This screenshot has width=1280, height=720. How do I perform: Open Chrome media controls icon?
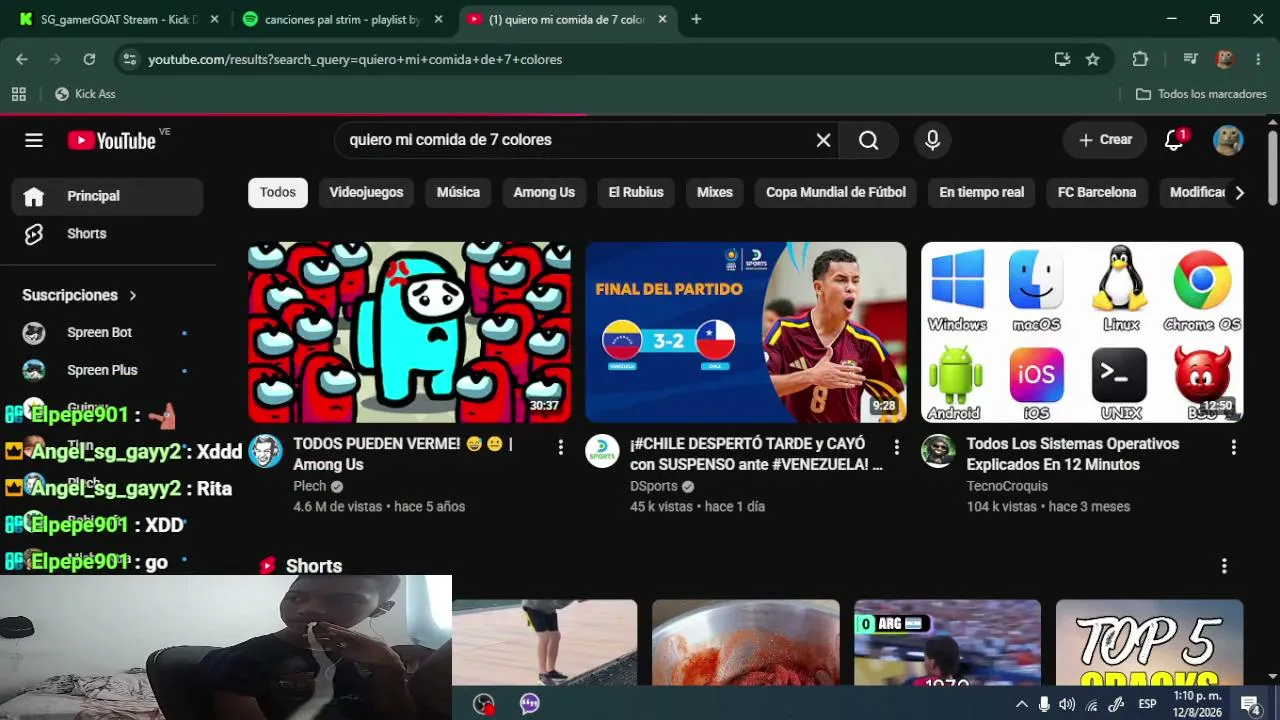tap(1190, 59)
